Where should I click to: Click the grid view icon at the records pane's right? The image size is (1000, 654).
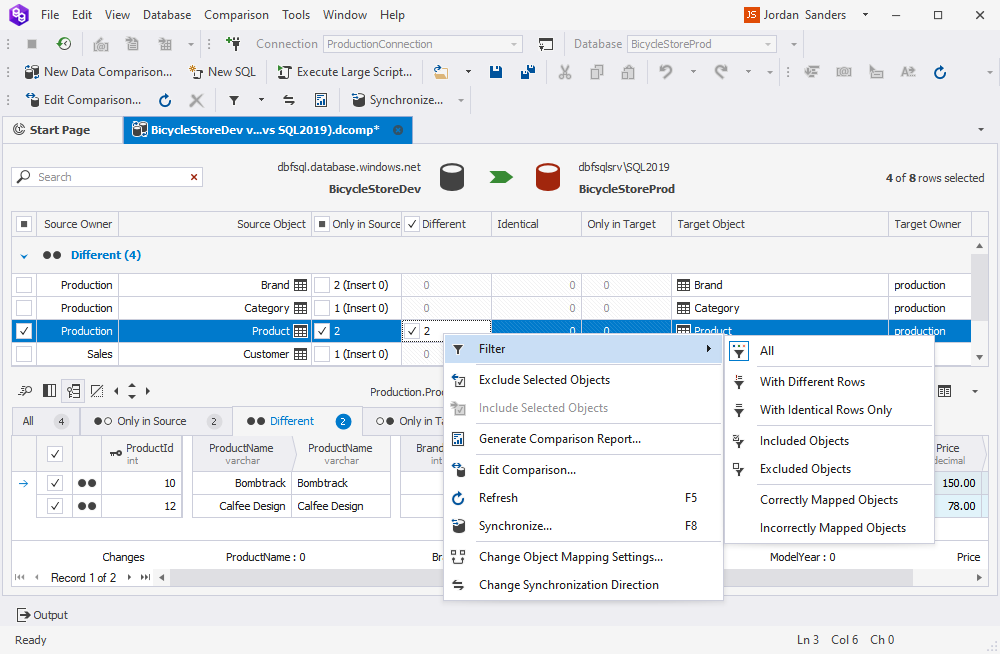pyautogui.click(x=945, y=391)
